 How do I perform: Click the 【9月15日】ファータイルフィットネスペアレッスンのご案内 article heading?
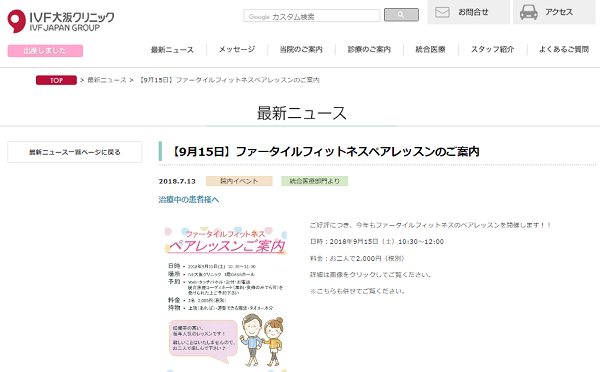pos(324,152)
